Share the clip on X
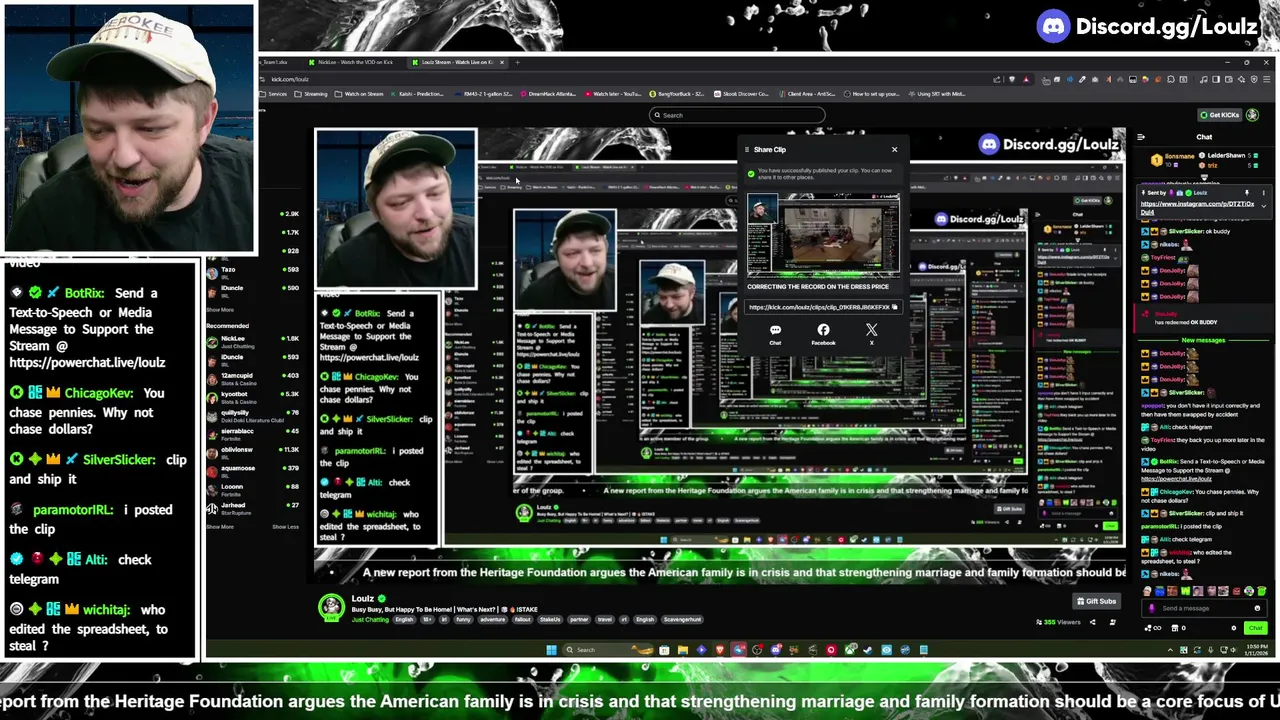Screen dimensions: 1280x720 tap(871, 334)
